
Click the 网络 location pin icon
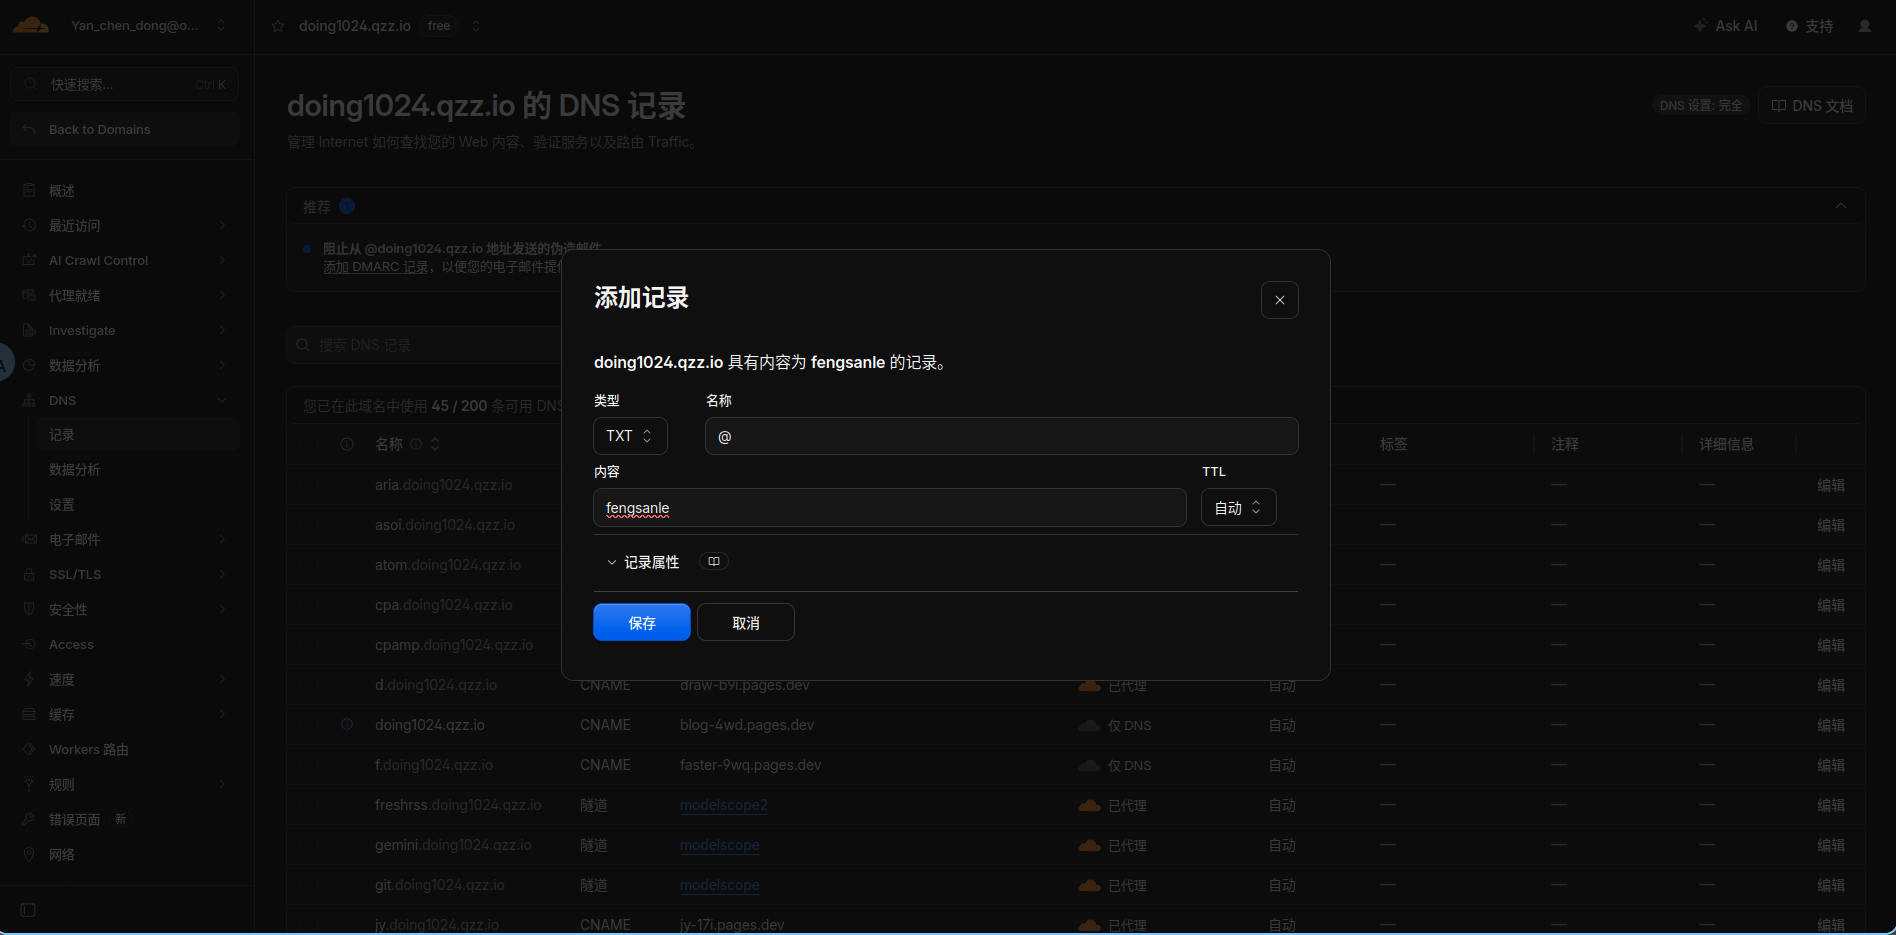pos(29,854)
